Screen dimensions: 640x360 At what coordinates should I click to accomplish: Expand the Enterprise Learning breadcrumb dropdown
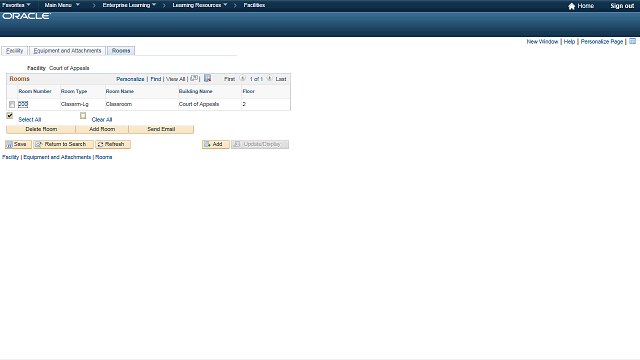(129, 5)
